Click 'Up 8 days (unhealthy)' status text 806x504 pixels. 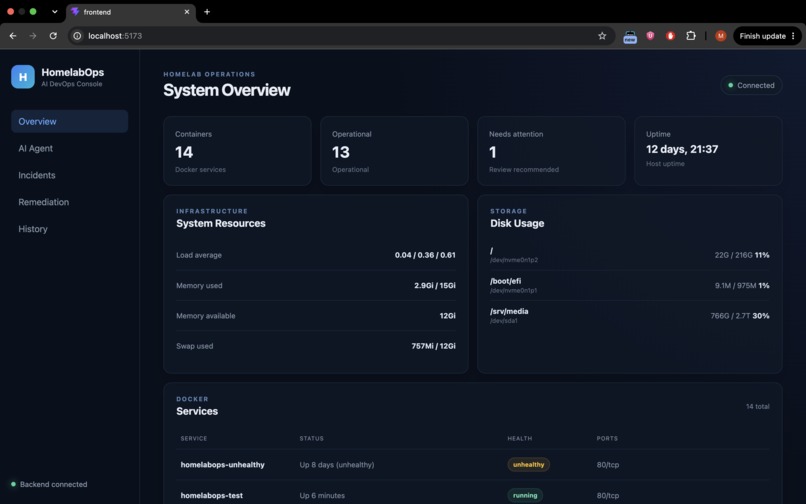click(337, 464)
